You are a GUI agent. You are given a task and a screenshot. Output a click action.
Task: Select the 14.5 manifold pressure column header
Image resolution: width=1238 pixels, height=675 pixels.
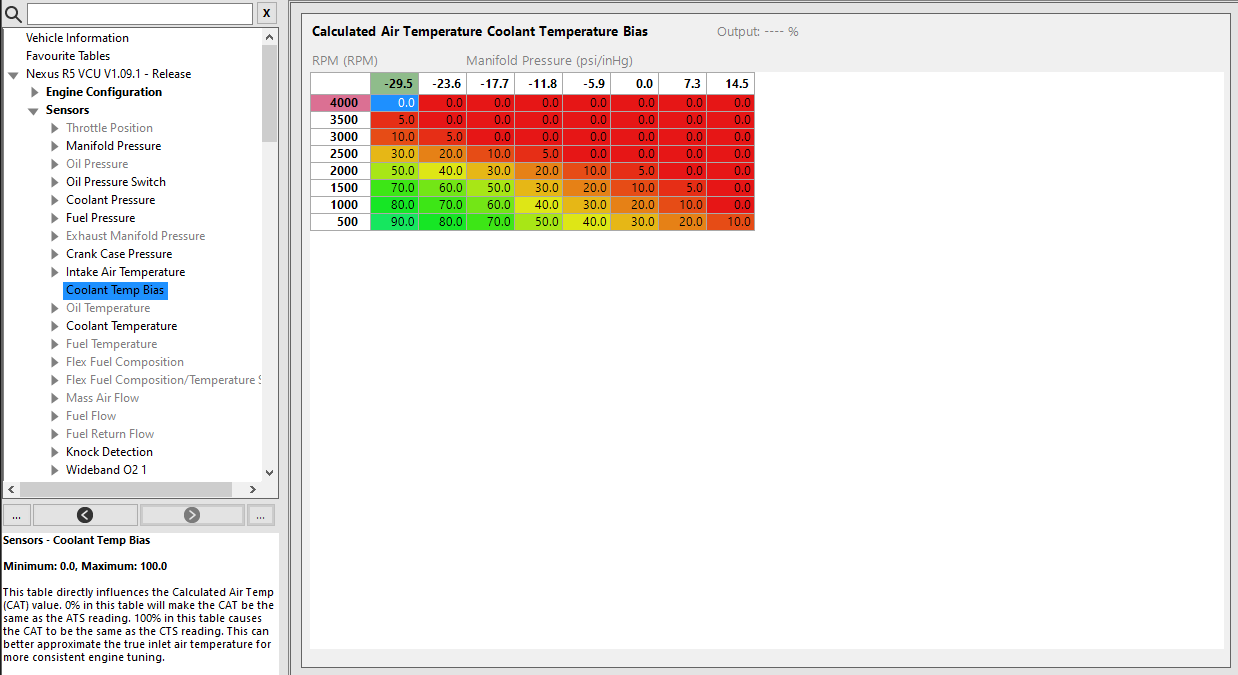[x=730, y=84]
